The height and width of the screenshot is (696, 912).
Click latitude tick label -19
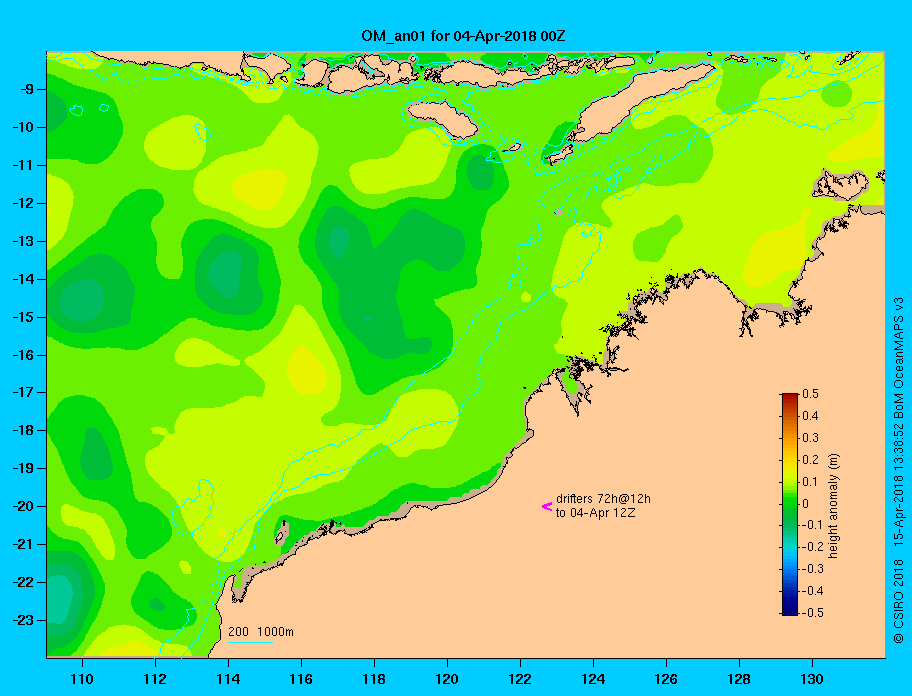(x=22, y=468)
